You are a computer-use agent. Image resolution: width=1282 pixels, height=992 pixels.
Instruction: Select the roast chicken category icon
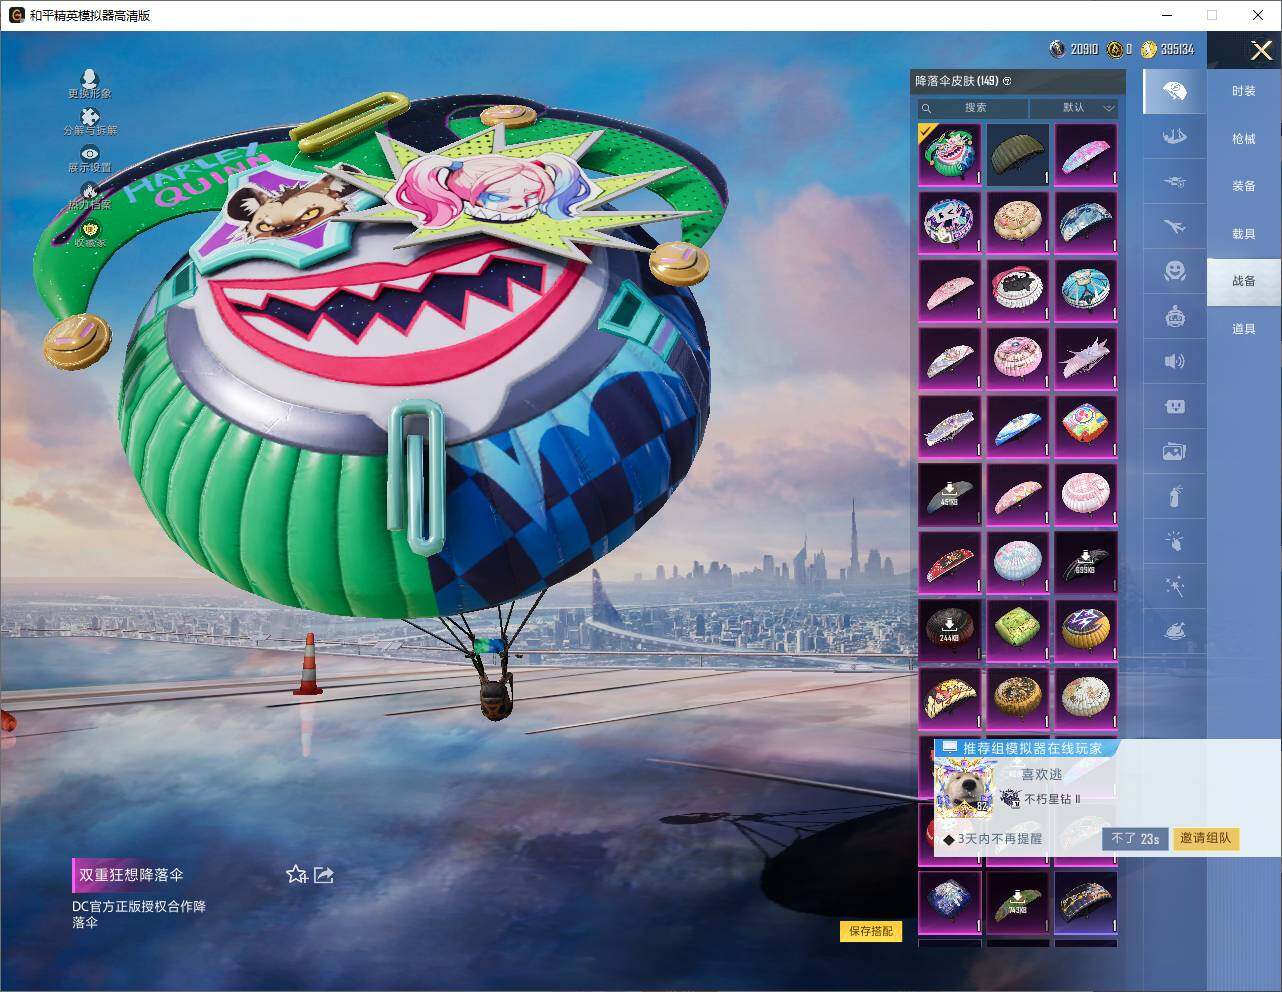pos(1175,631)
